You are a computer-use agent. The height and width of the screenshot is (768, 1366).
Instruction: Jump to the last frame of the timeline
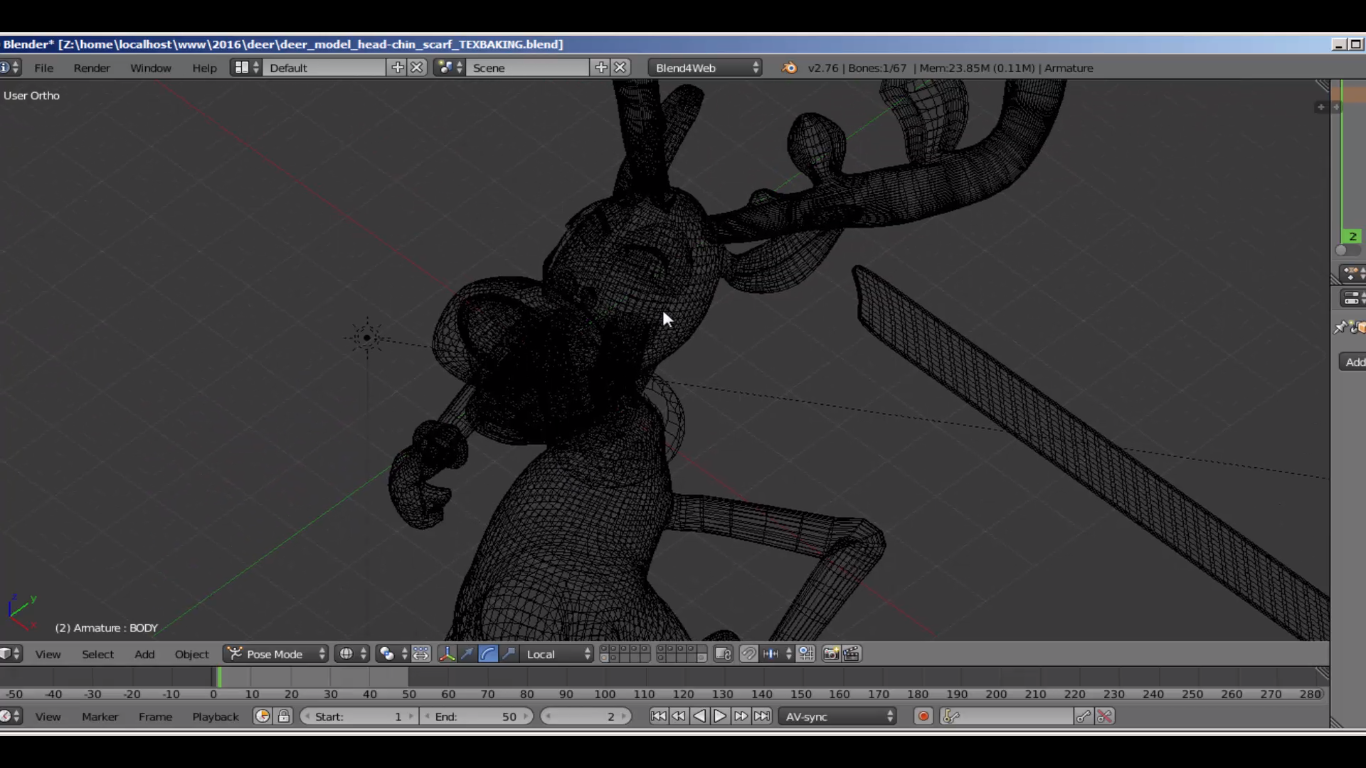pyautogui.click(x=762, y=717)
